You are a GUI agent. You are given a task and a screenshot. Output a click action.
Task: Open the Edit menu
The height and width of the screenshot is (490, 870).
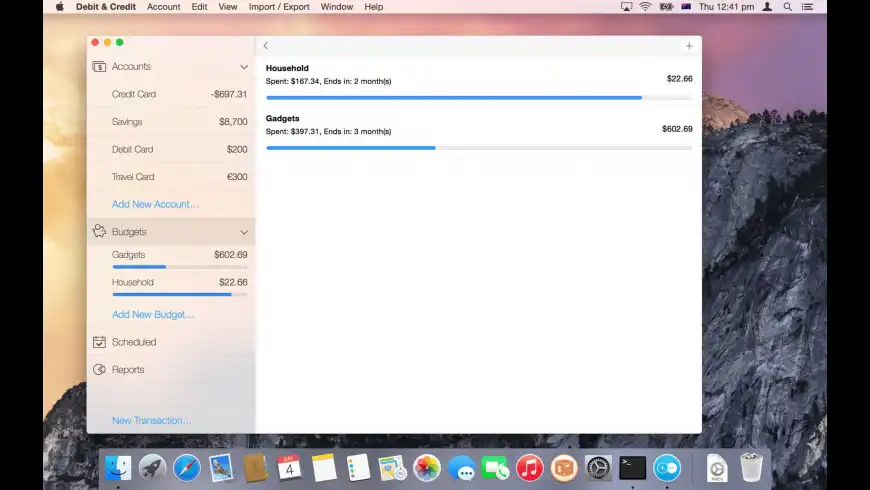pos(199,7)
